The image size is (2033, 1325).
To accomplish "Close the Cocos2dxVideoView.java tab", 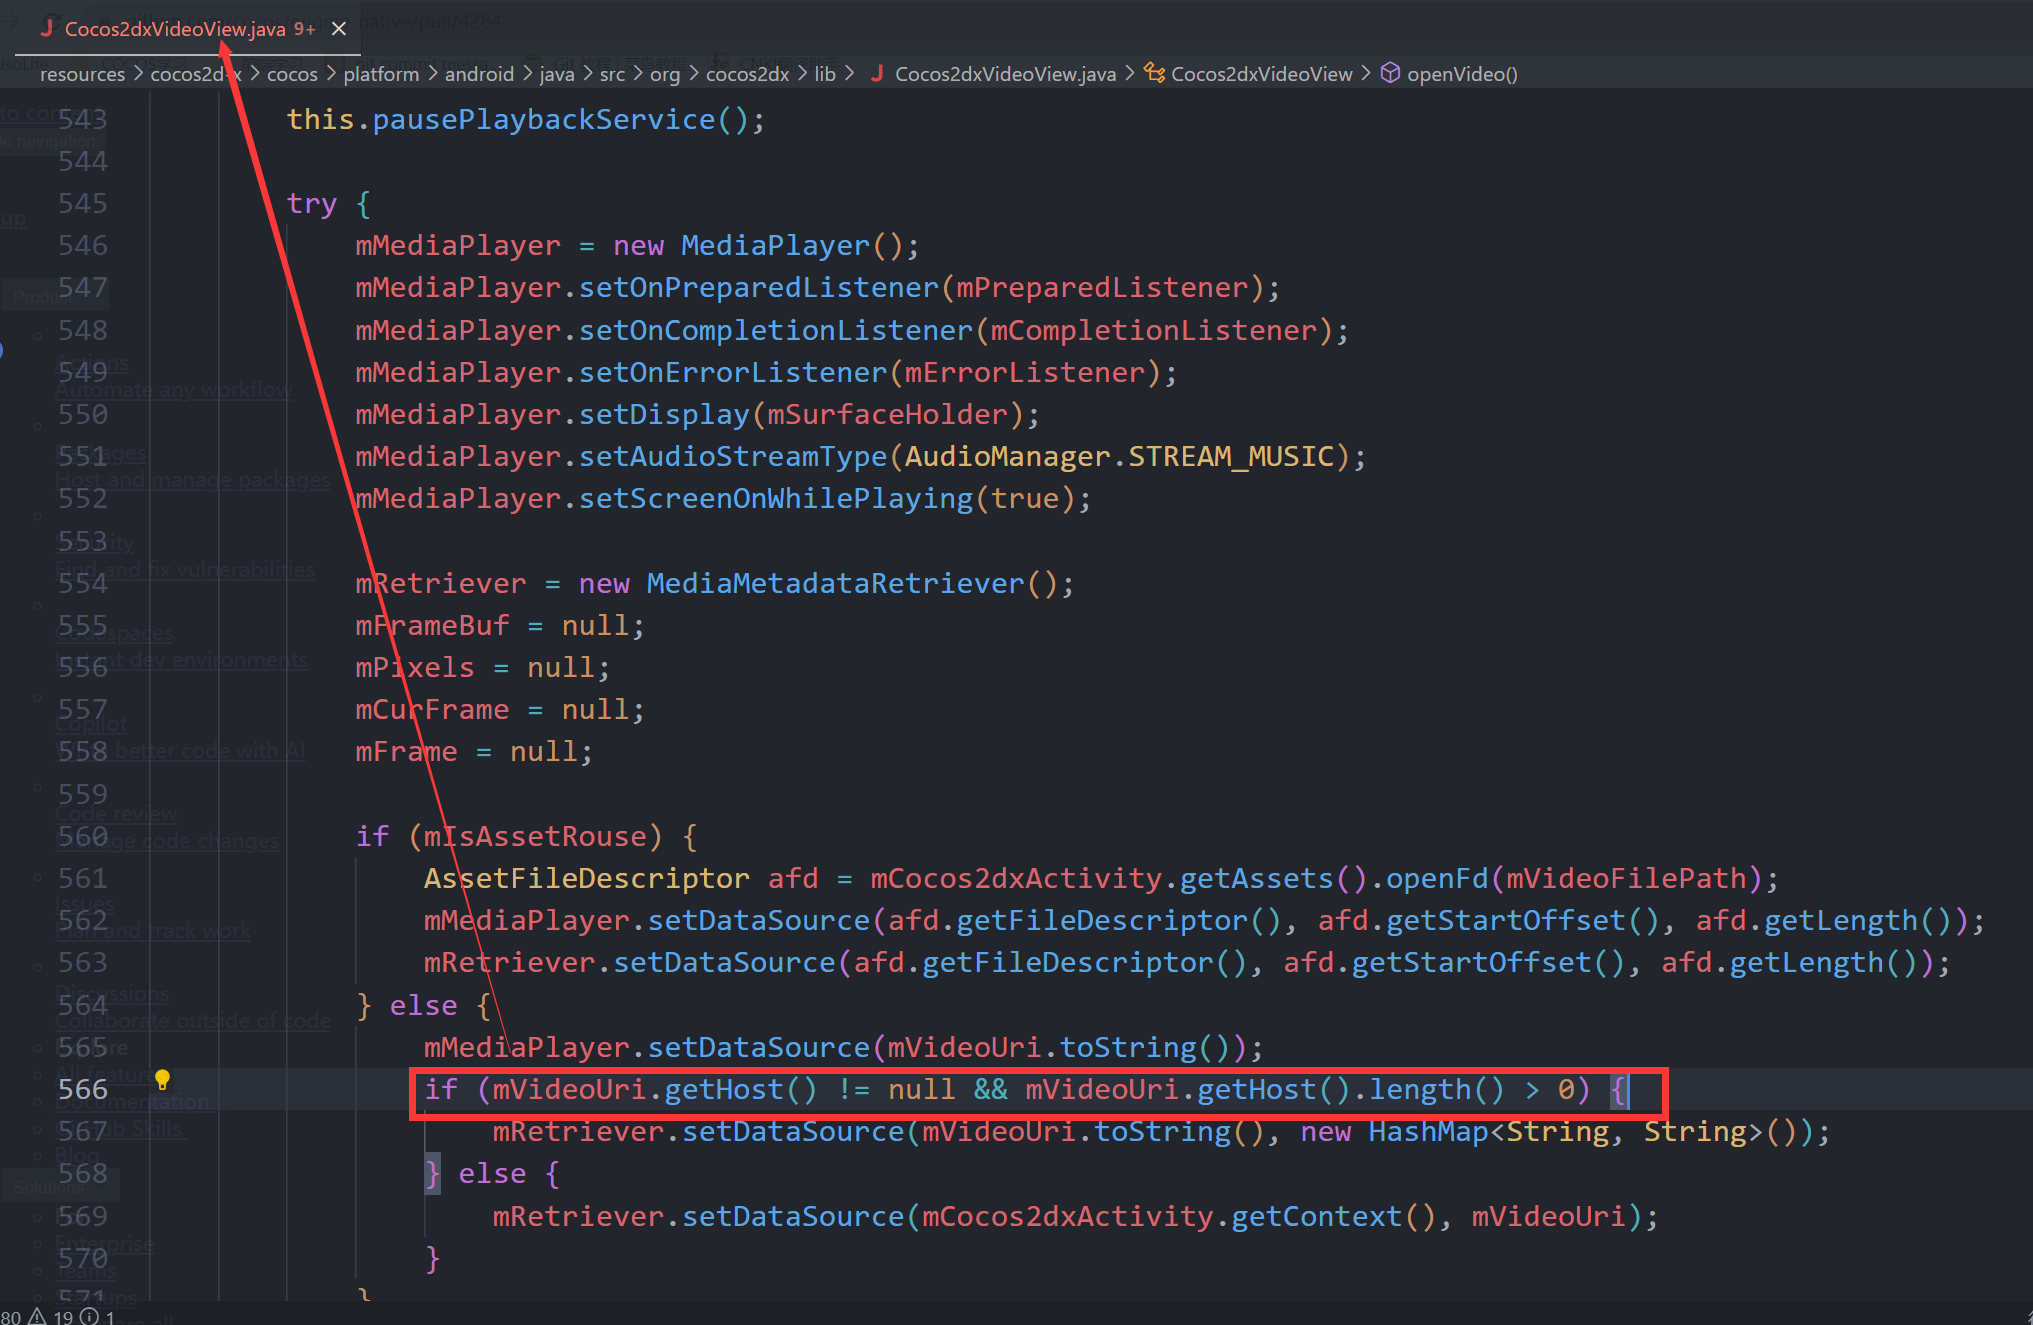I will coord(339,29).
